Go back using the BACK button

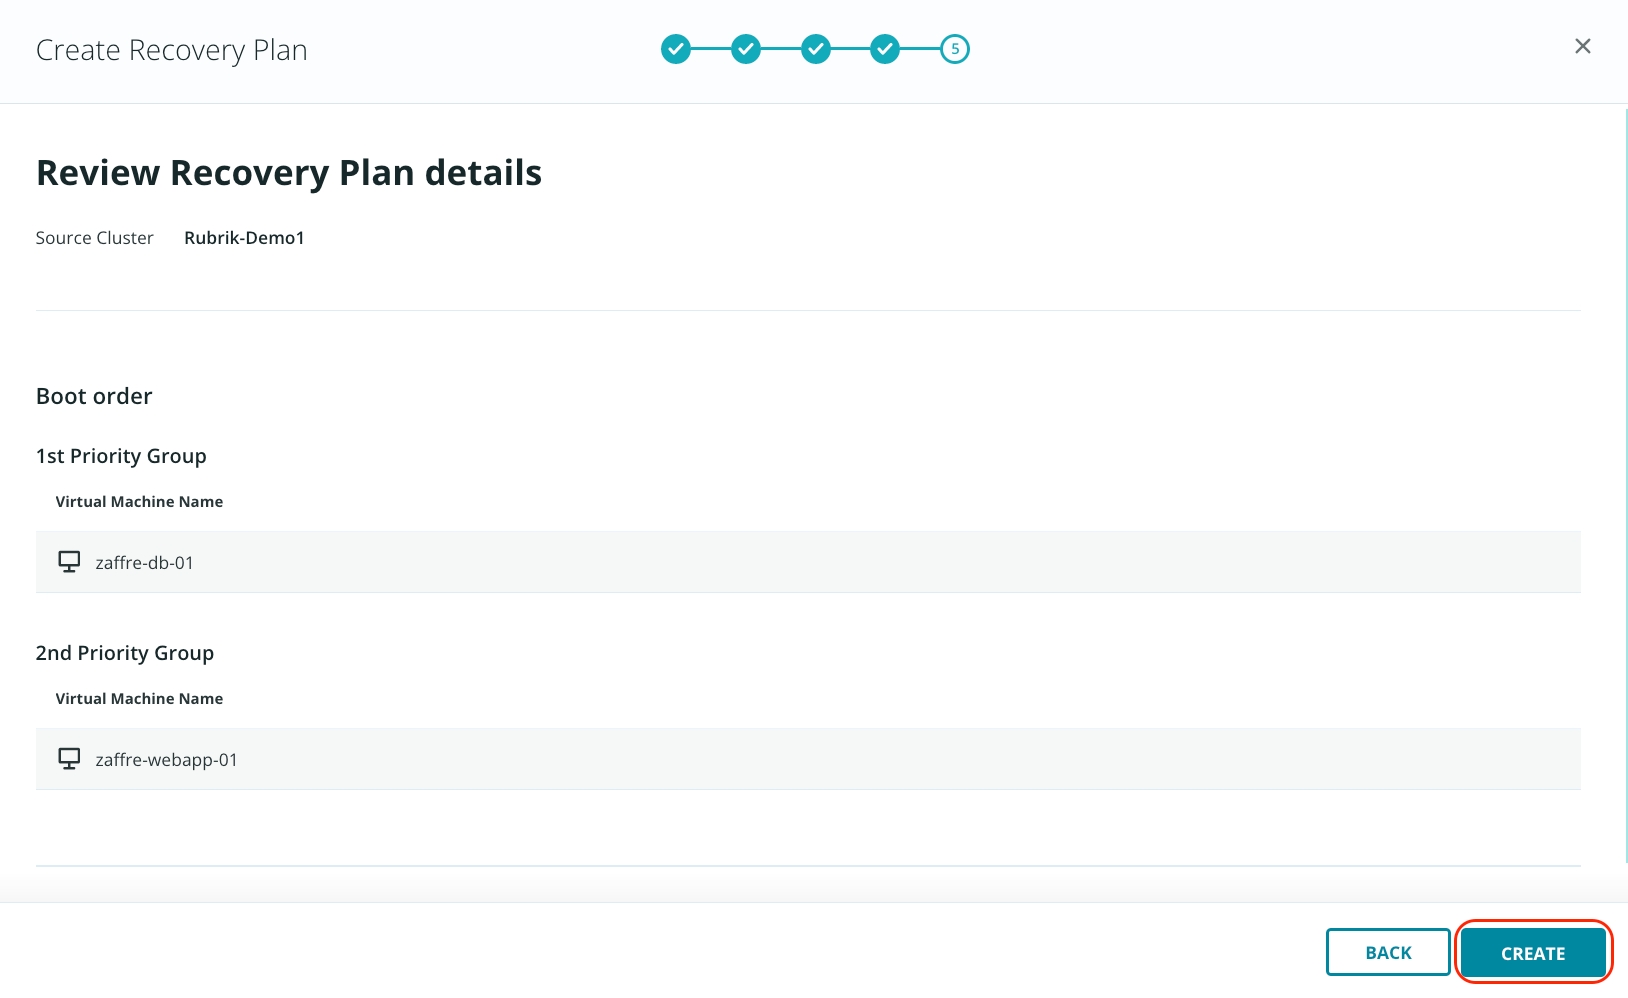1388,952
